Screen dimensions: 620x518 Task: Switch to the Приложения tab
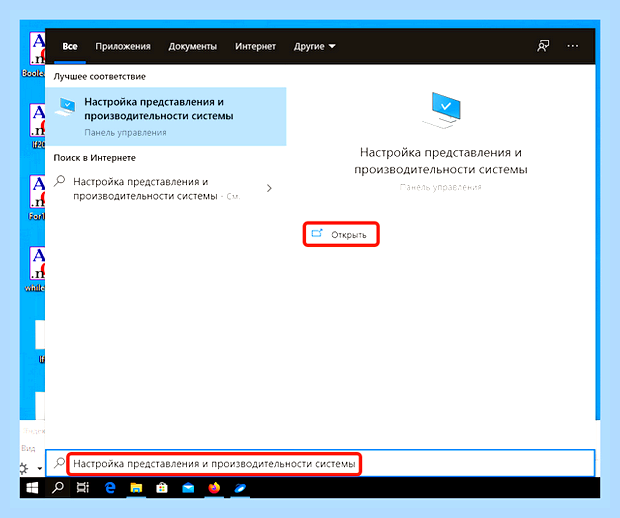[123, 47]
